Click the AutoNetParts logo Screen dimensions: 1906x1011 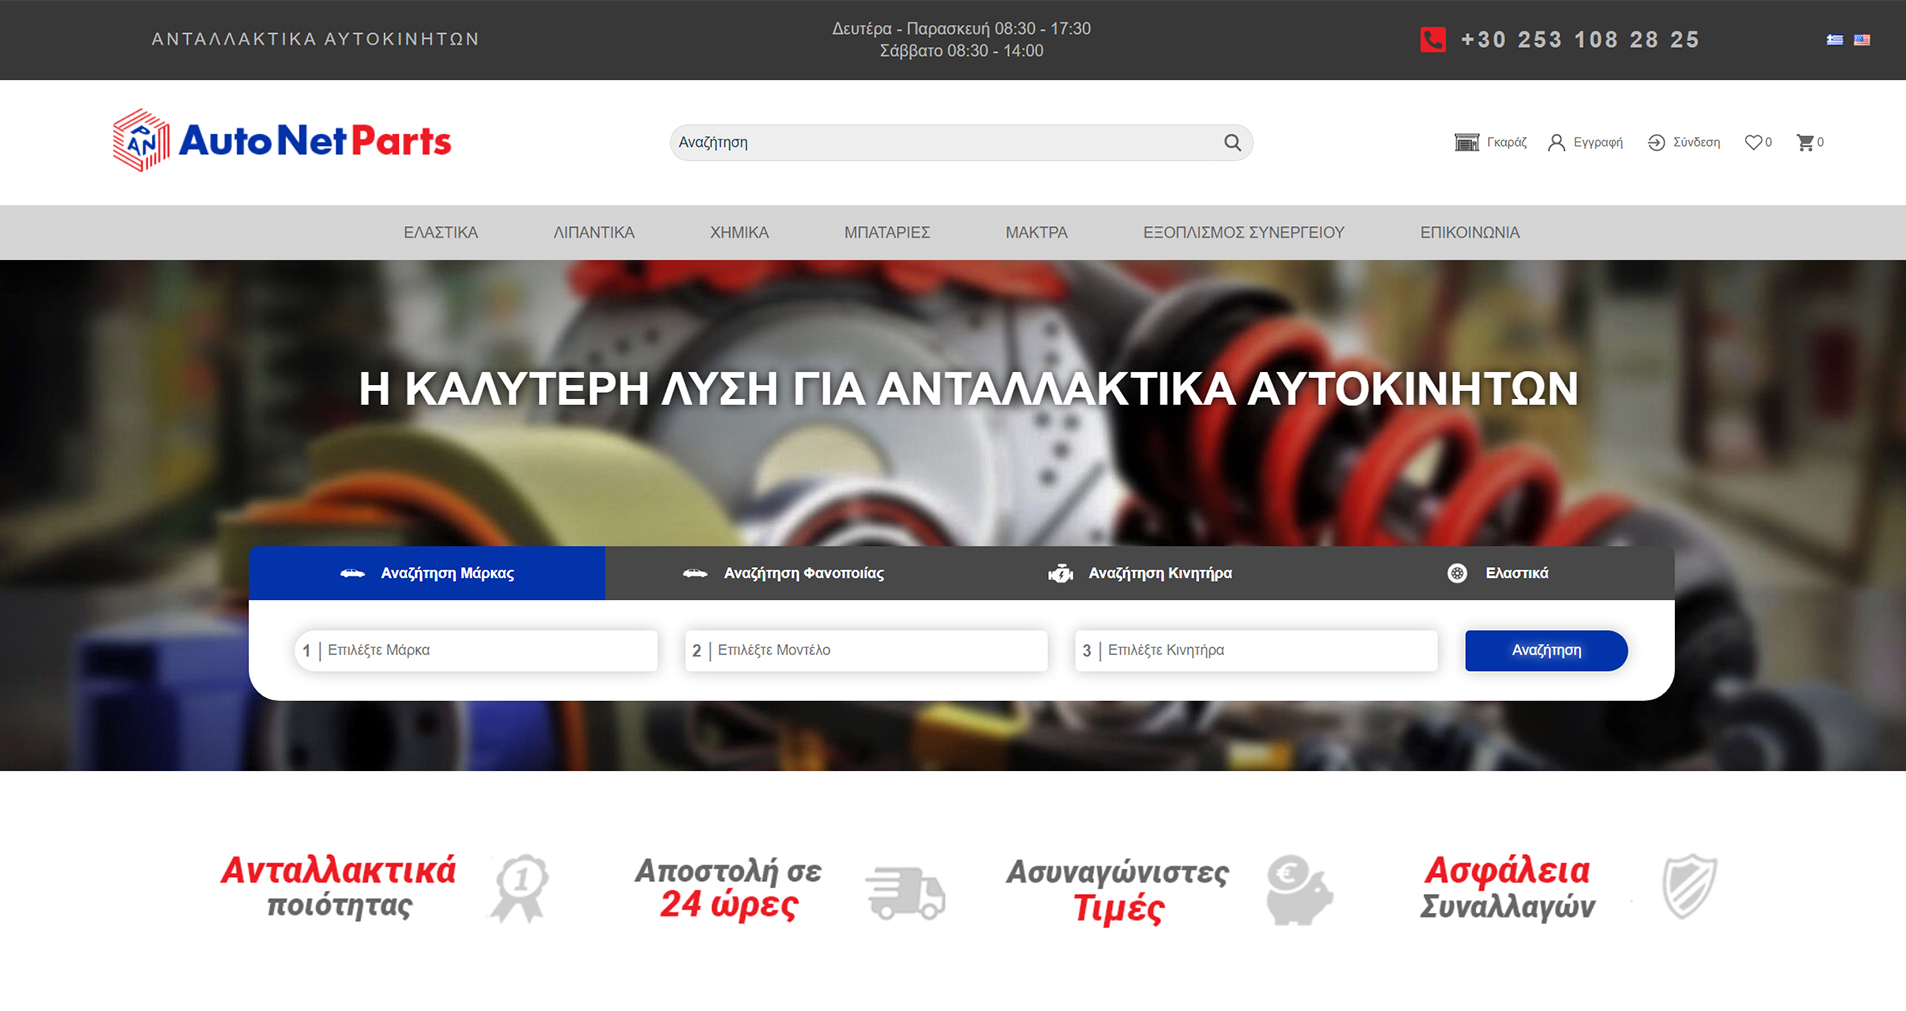pyautogui.click(x=282, y=141)
